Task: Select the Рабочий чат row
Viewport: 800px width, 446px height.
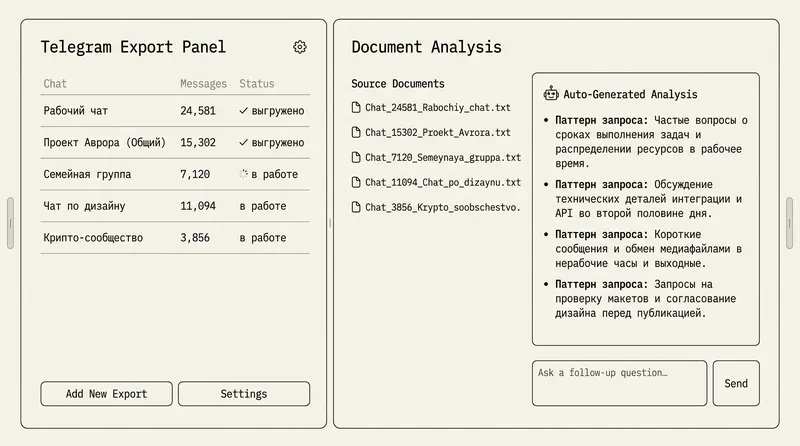Action: click(175, 111)
